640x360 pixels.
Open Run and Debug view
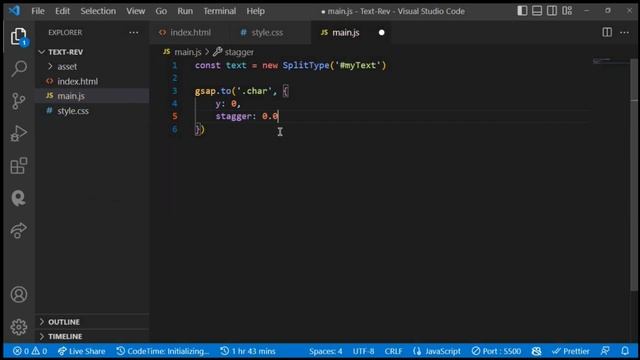pos(18,133)
